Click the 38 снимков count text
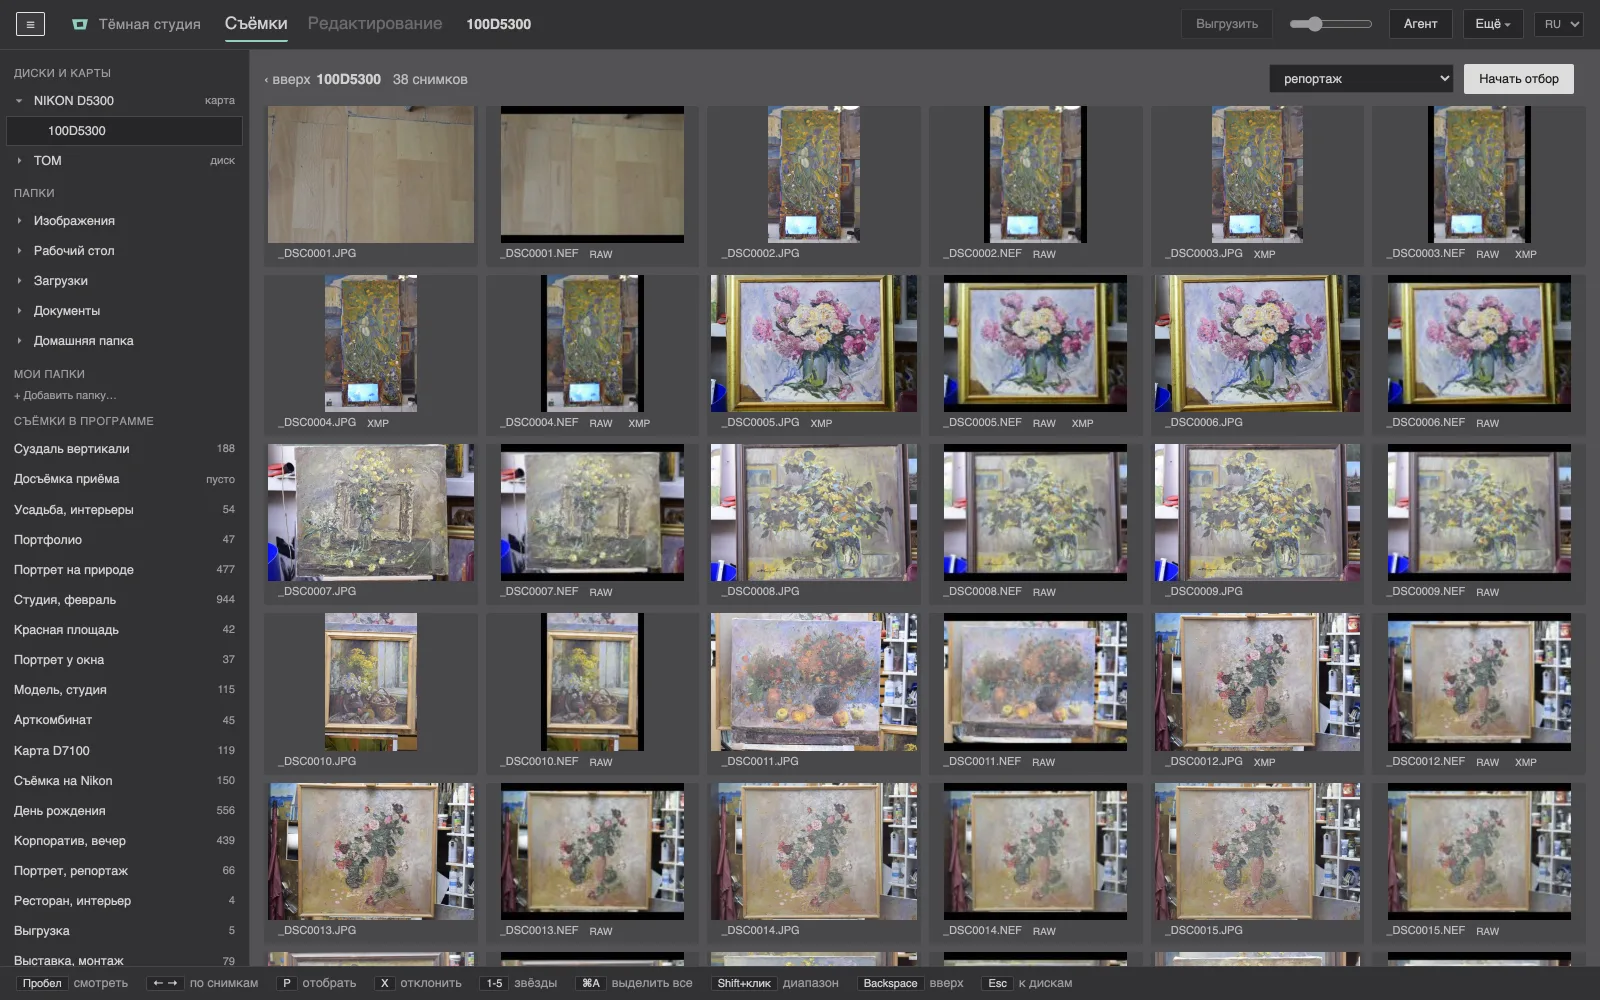1600x1000 pixels. click(x=430, y=79)
